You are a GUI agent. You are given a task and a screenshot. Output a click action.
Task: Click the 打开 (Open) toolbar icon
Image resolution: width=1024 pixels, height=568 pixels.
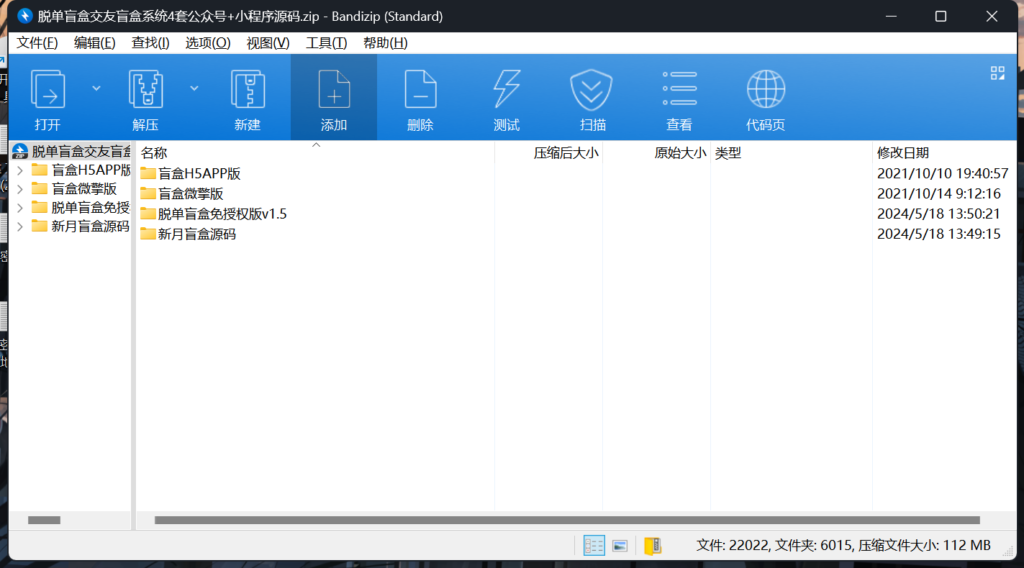coord(48,90)
